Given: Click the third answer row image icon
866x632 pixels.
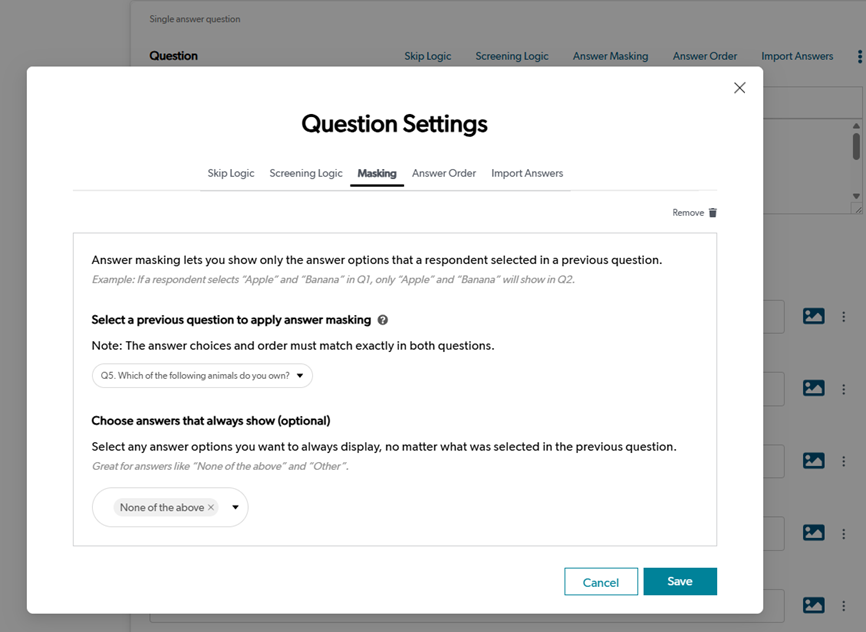Looking at the screenshot, I should 814,461.
